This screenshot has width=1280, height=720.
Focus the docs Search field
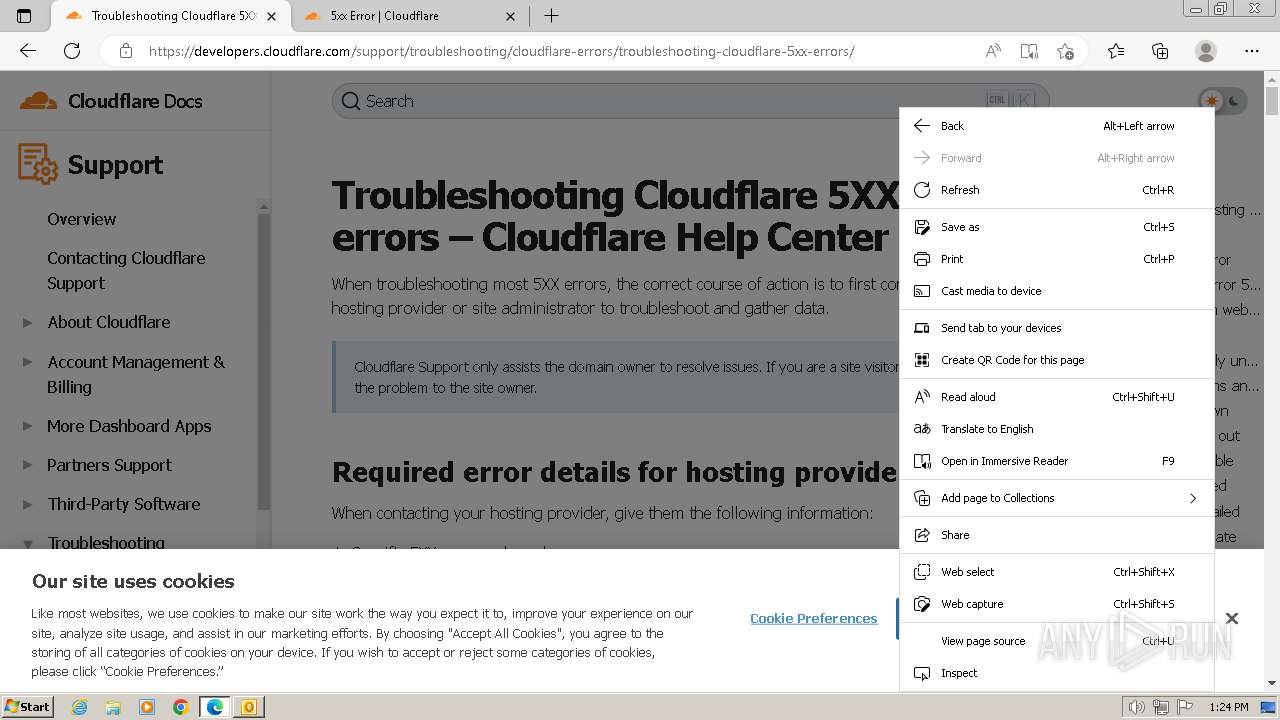coord(690,101)
